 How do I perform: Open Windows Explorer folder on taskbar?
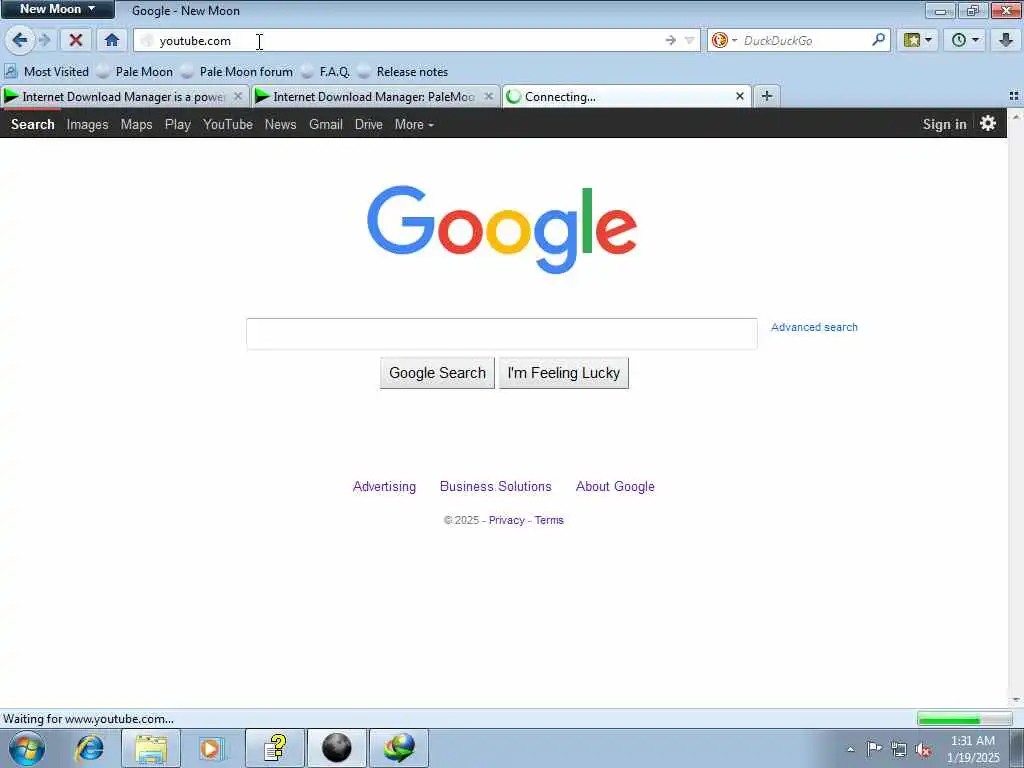click(x=151, y=748)
